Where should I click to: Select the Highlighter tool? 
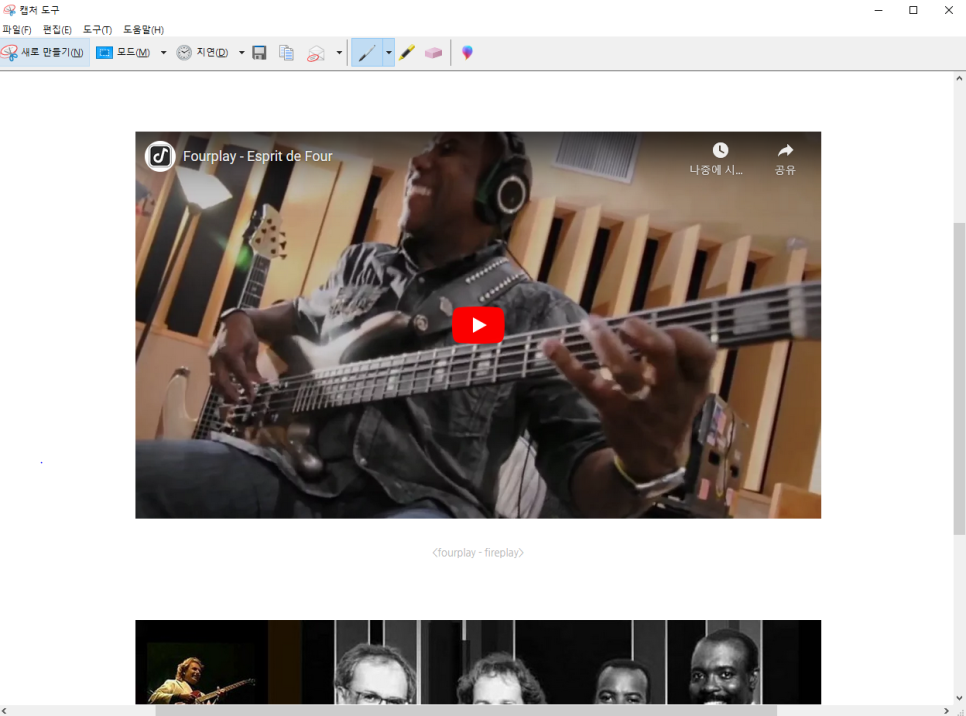click(407, 52)
